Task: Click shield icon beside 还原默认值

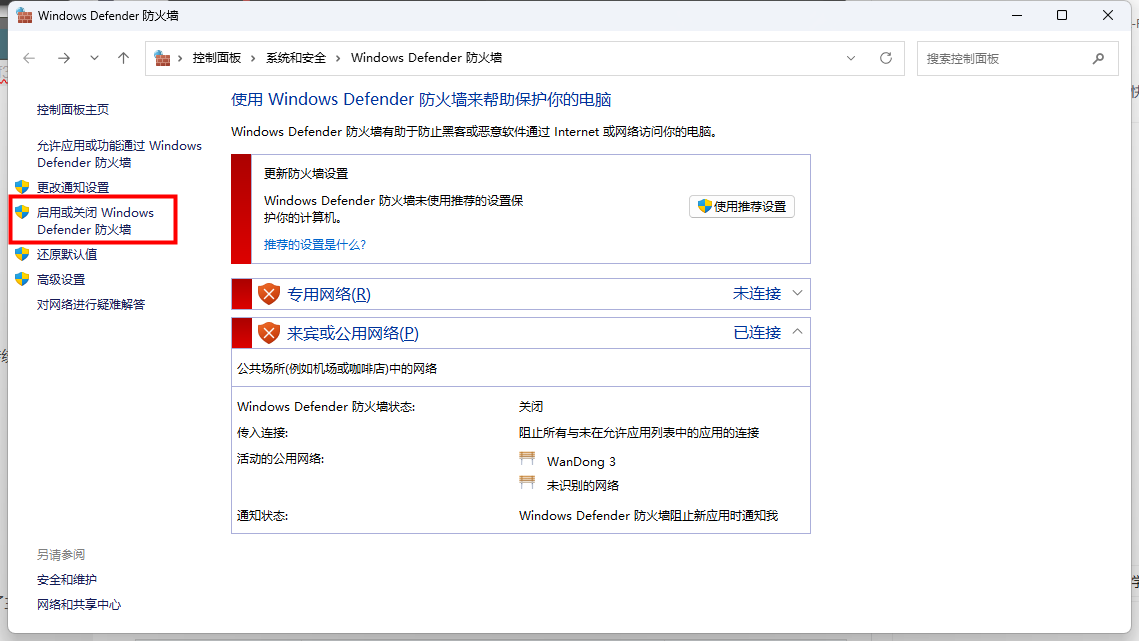Action: click(x=22, y=254)
